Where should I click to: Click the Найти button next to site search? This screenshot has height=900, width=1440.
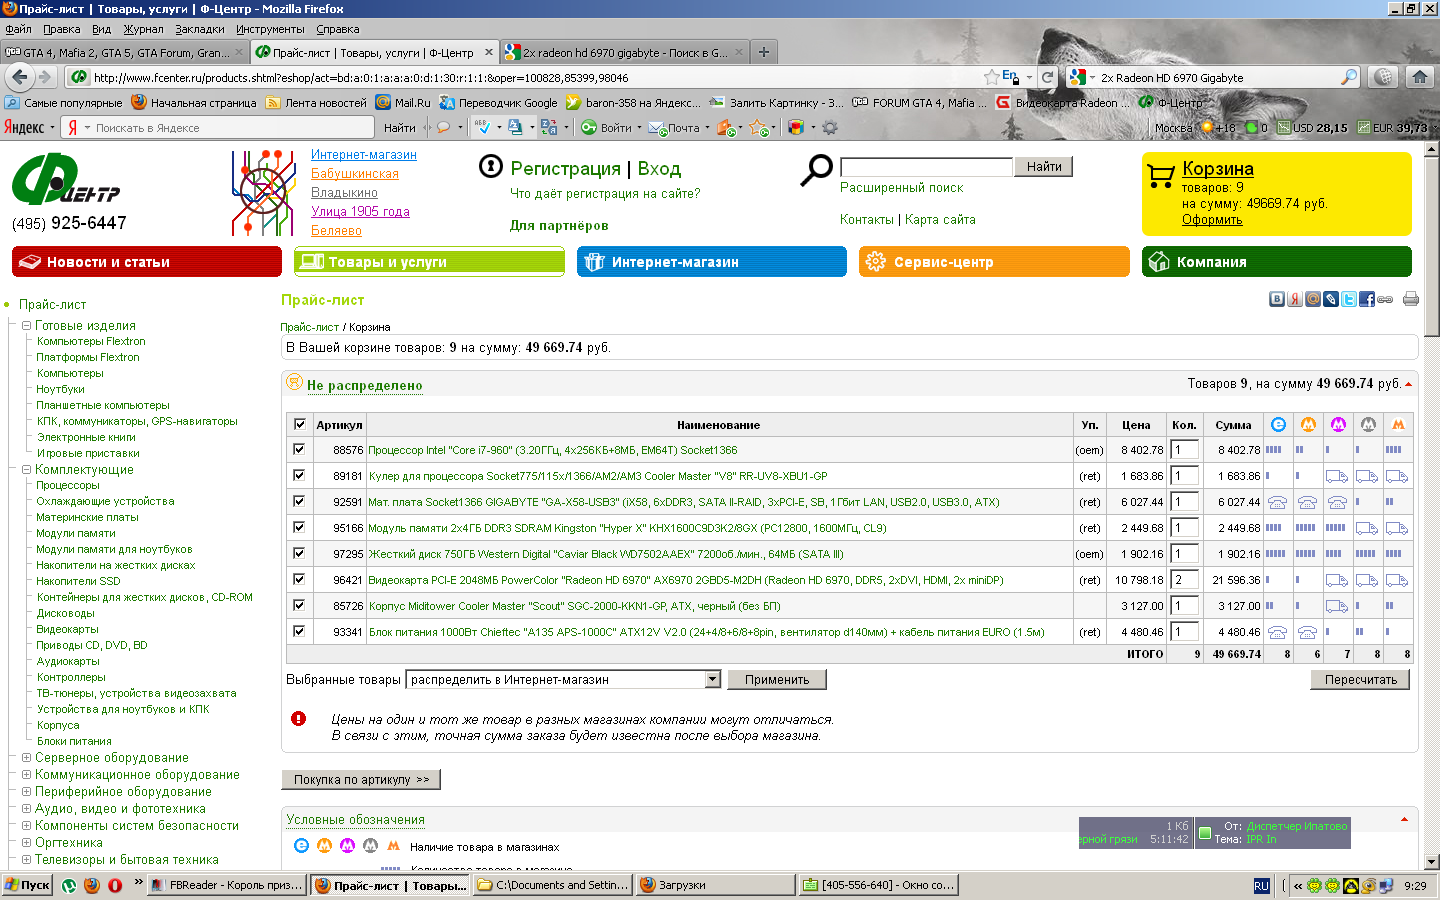1044,167
